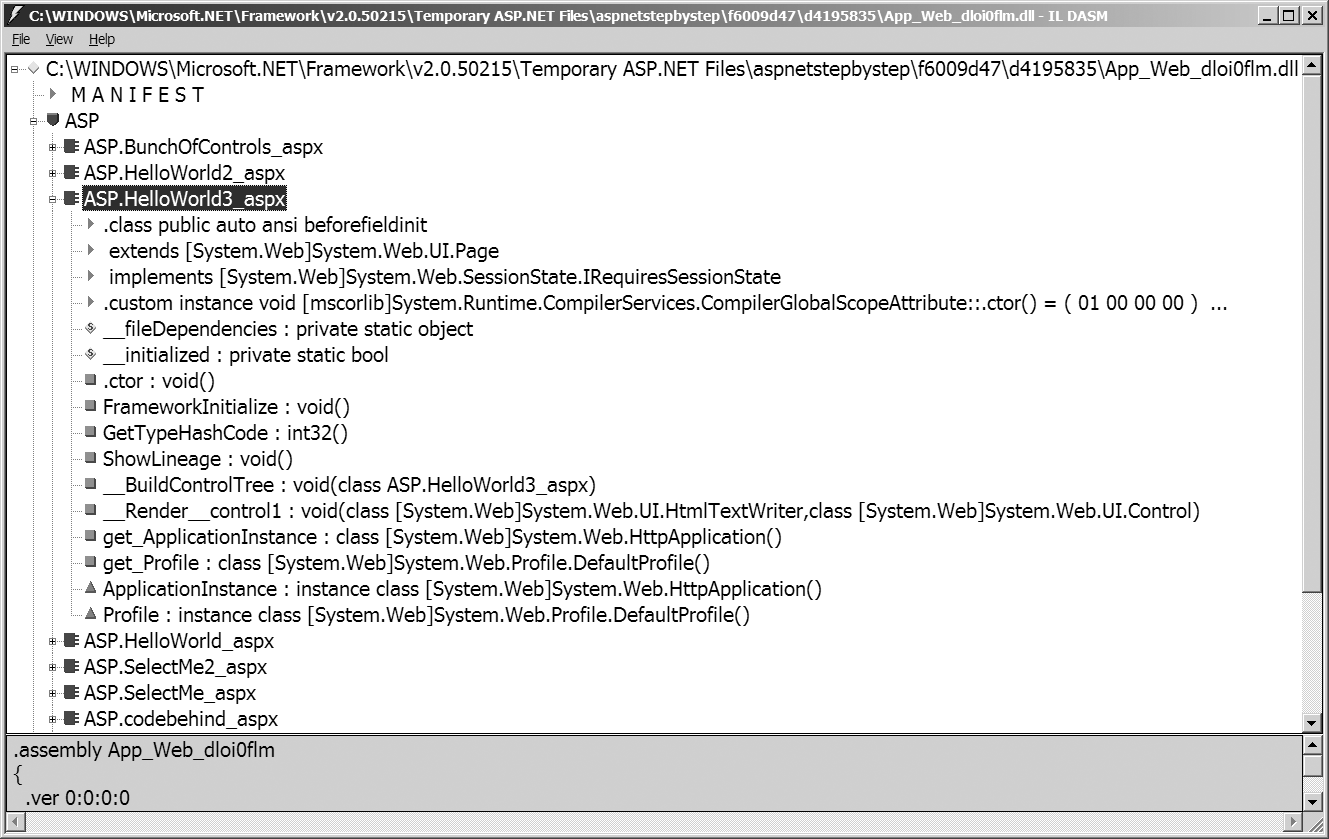Click the horizontal scrollbar's right arrow

click(x=1293, y=821)
